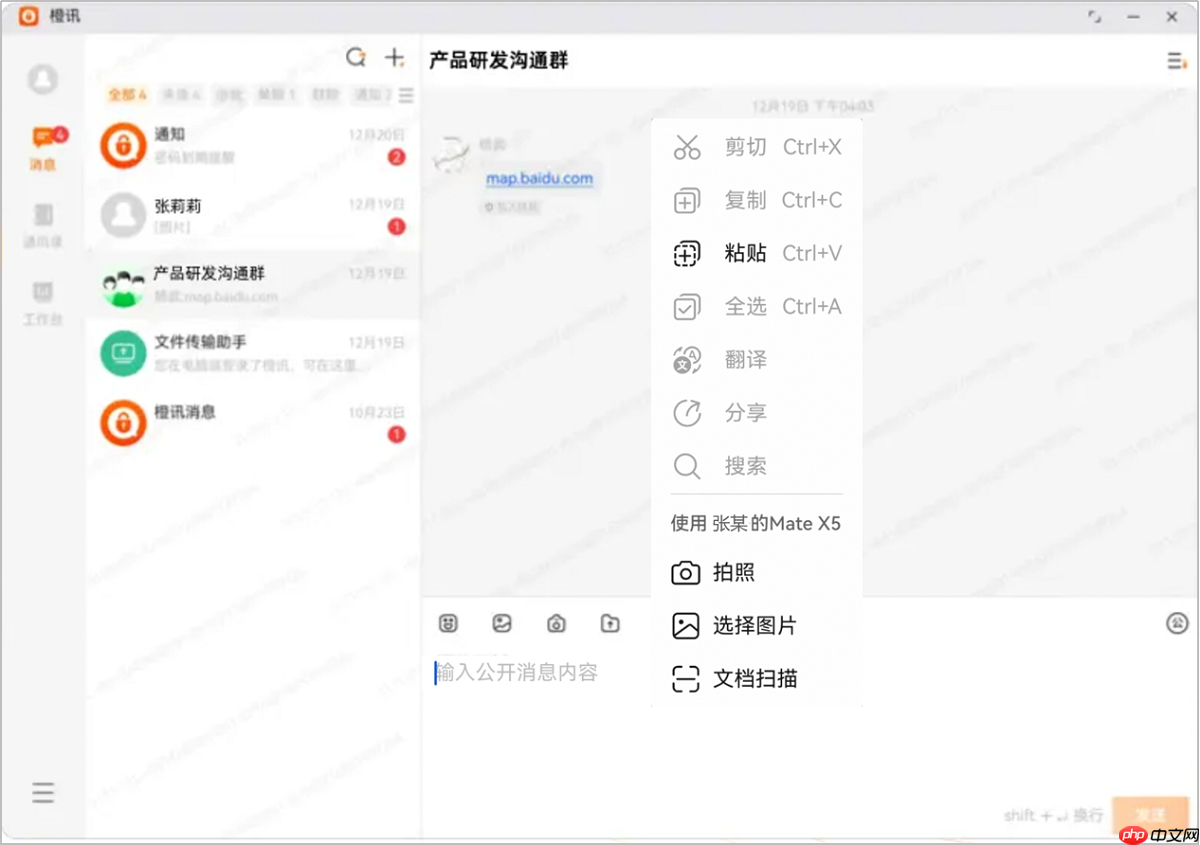Select the image icon in the compose toolbar
The width and height of the screenshot is (1200, 845).
coord(502,623)
